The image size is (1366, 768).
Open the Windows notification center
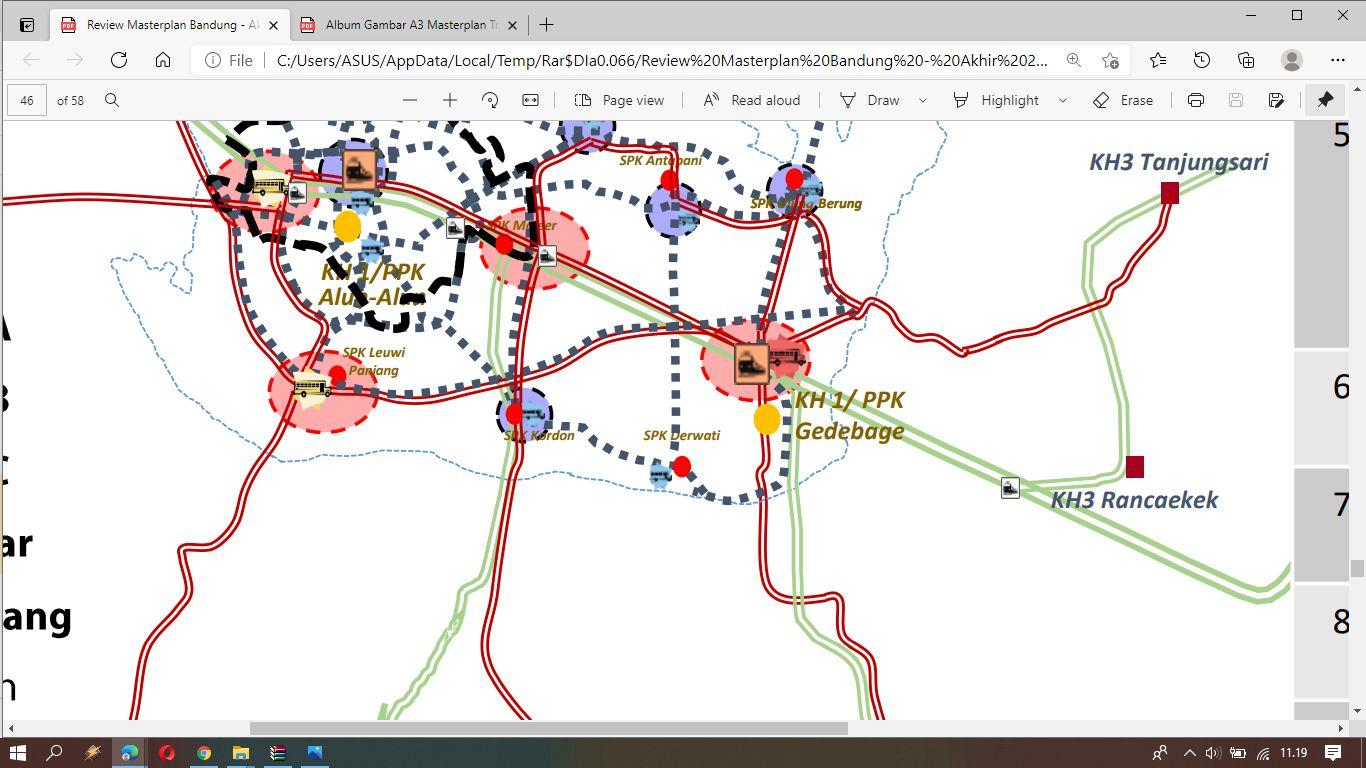coord(1333,753)
